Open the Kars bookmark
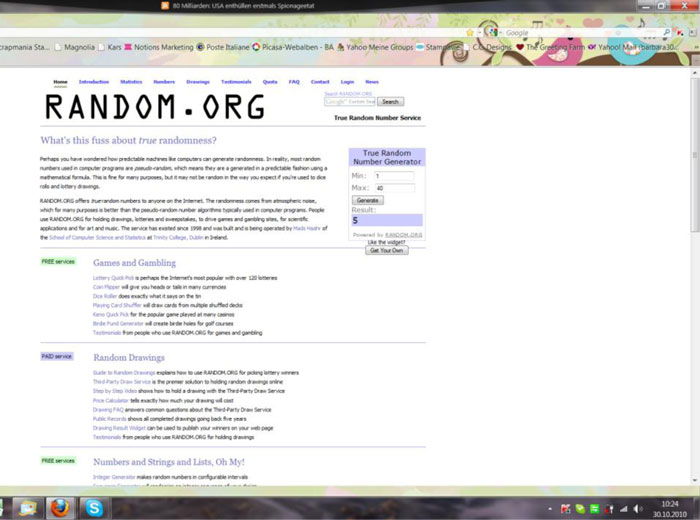This screenshot has height=520, width=700. pyautogui.click(x=110, y=47)
